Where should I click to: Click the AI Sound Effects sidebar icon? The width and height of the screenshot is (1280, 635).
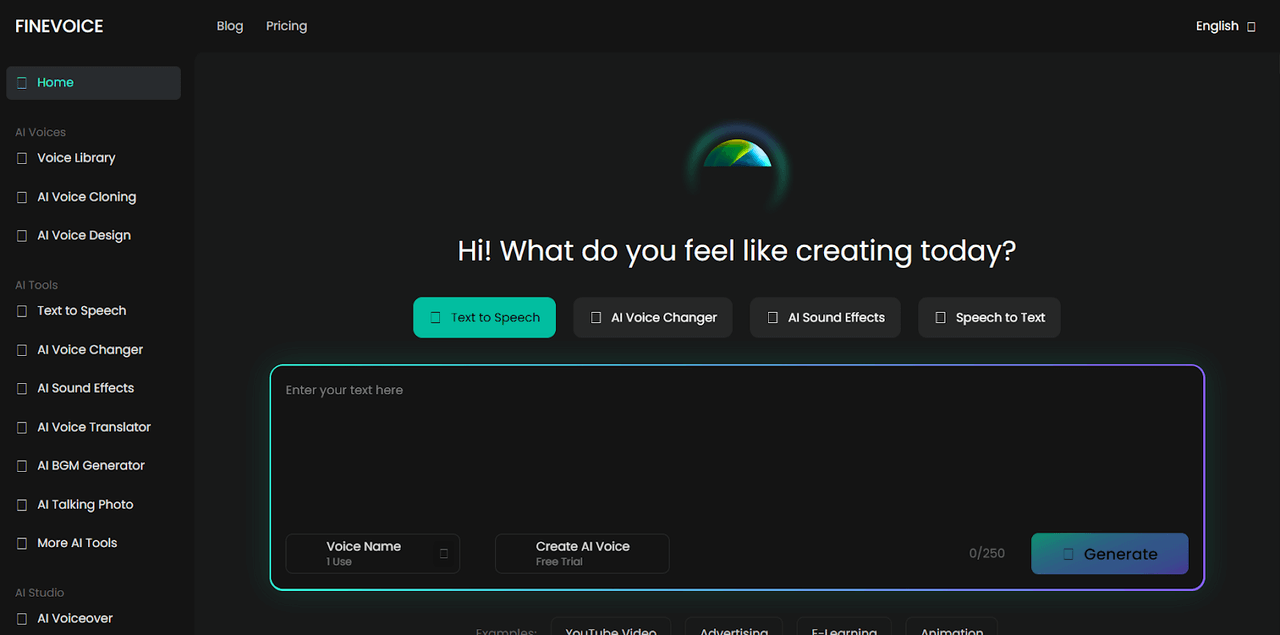(22, 388)
